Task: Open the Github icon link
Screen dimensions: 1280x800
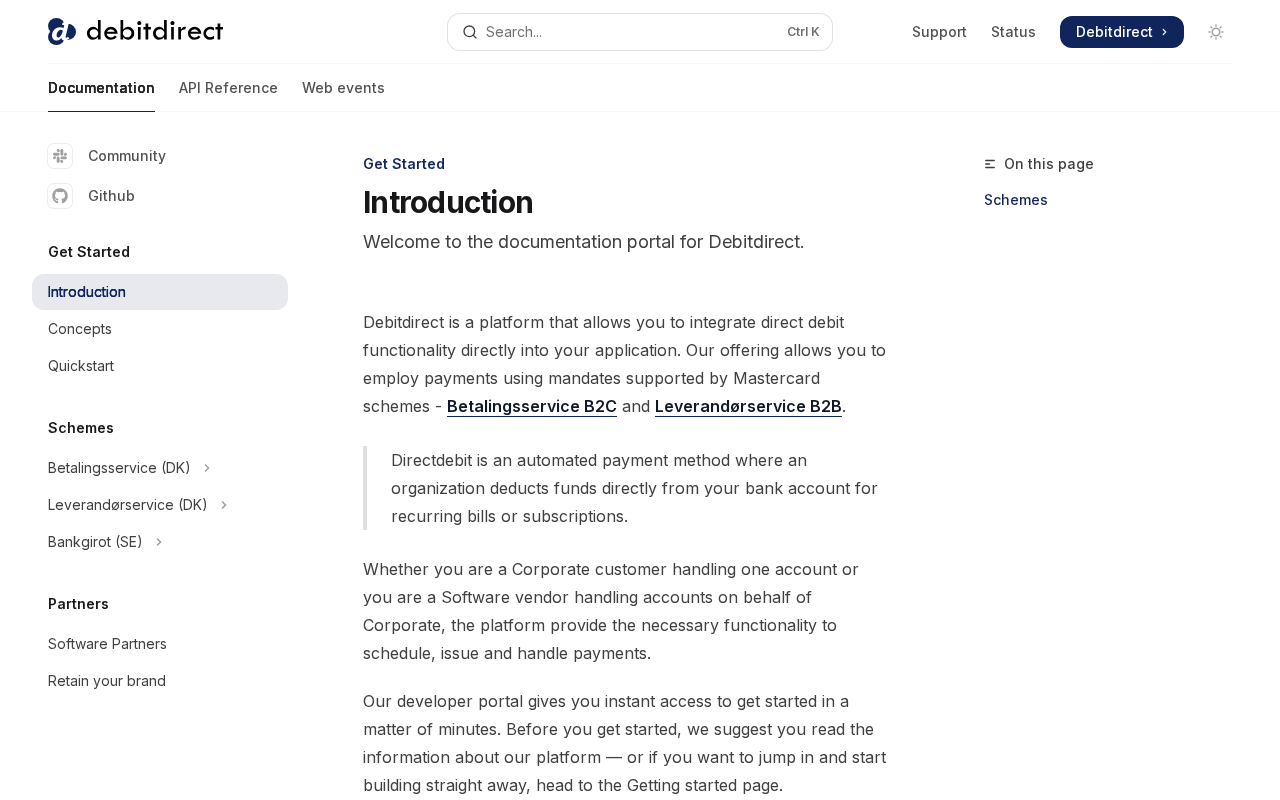Action: point(60,196)
